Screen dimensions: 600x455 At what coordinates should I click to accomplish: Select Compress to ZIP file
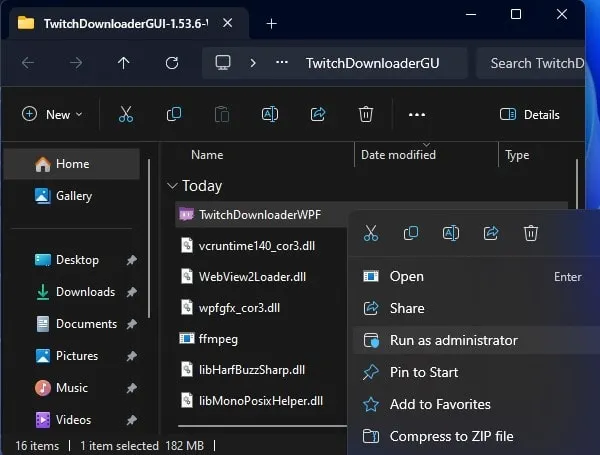pos(476,436)
